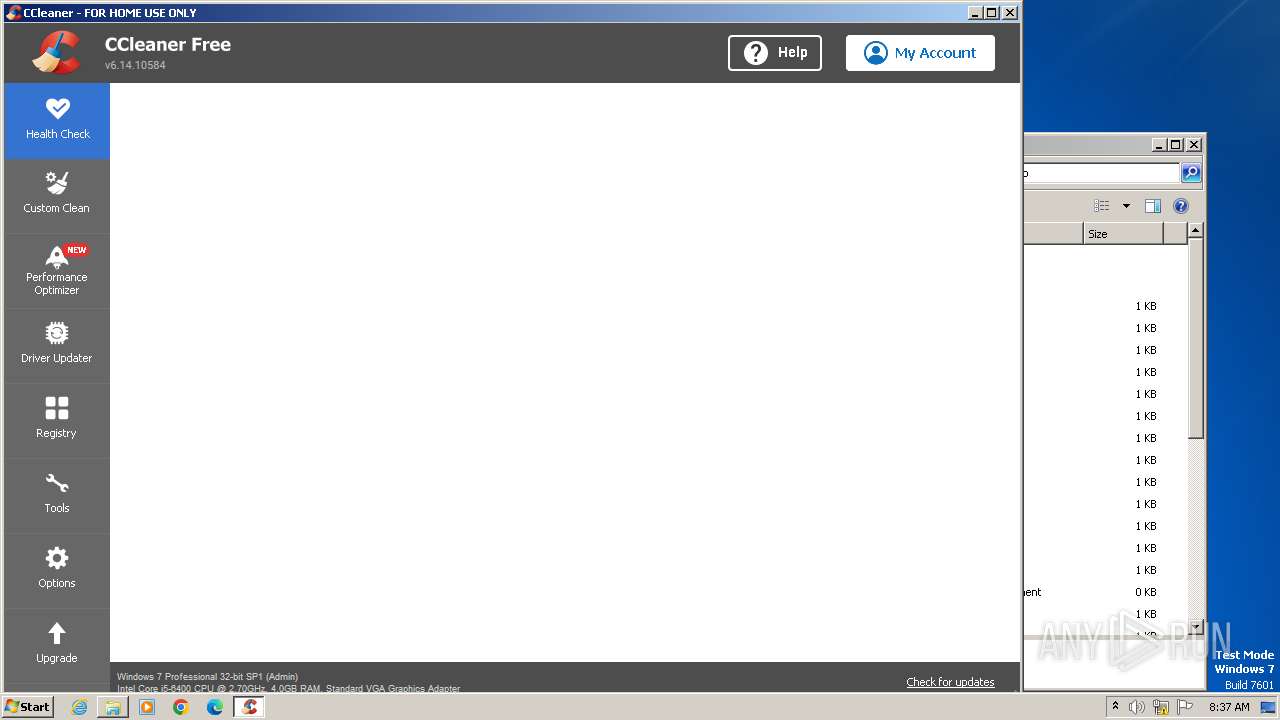Click the Explorer vertical scrollbar thumb
1280x720 pixels.
click(x=1196, y=338)
